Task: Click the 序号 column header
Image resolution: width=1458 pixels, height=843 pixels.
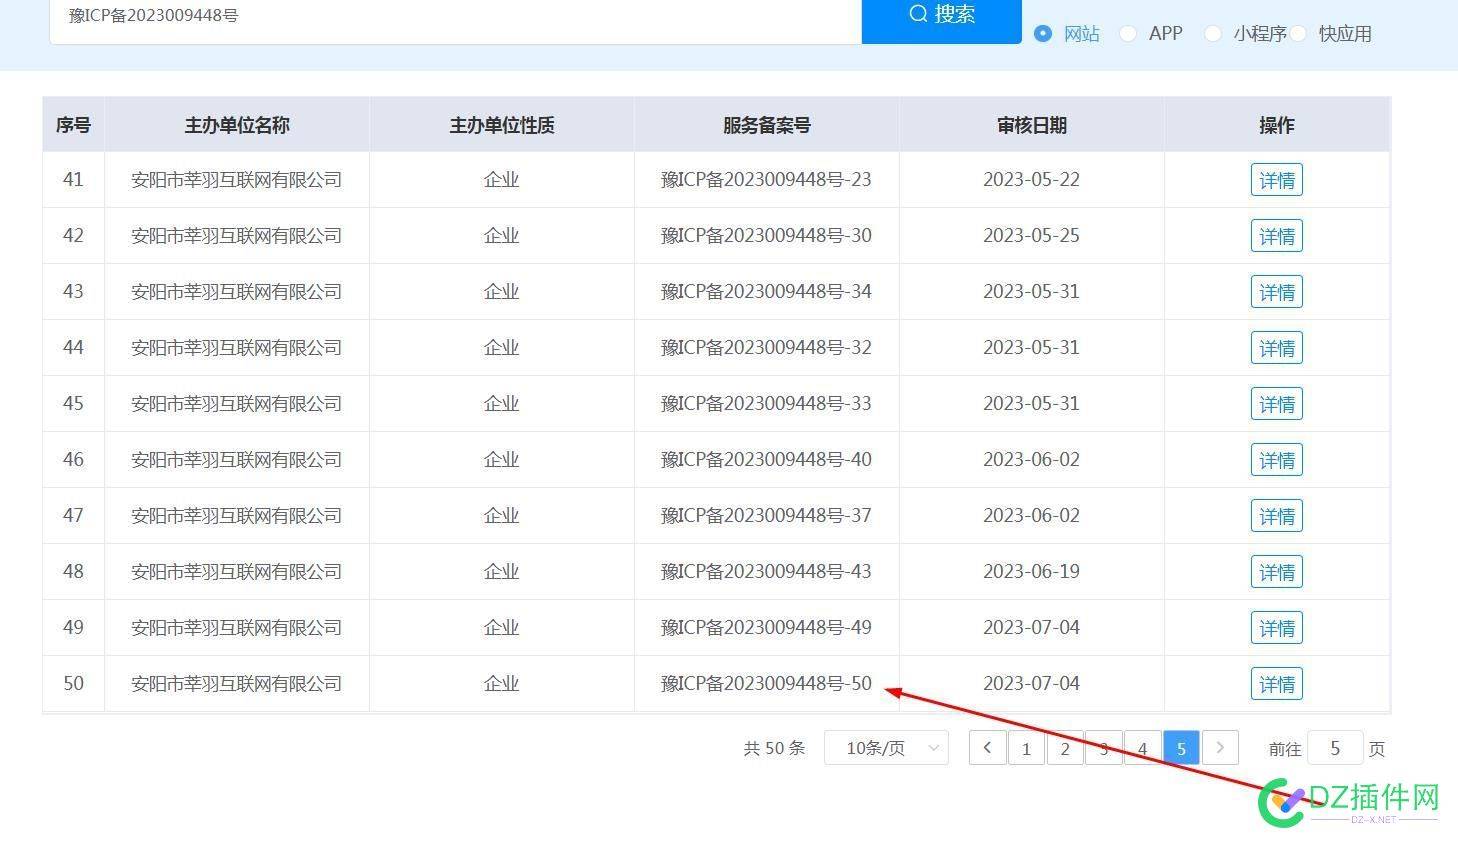Action: point(73,125)
